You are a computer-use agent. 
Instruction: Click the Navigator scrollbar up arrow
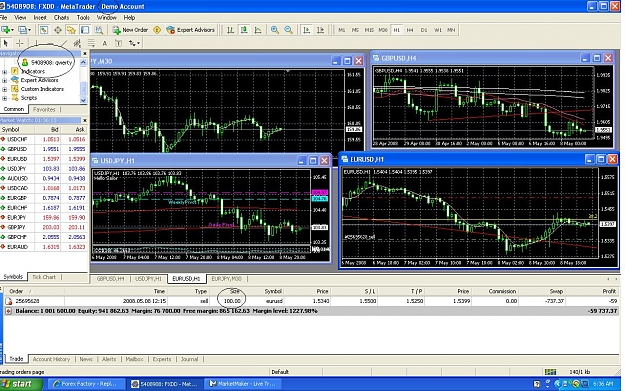tap(83, 62)
